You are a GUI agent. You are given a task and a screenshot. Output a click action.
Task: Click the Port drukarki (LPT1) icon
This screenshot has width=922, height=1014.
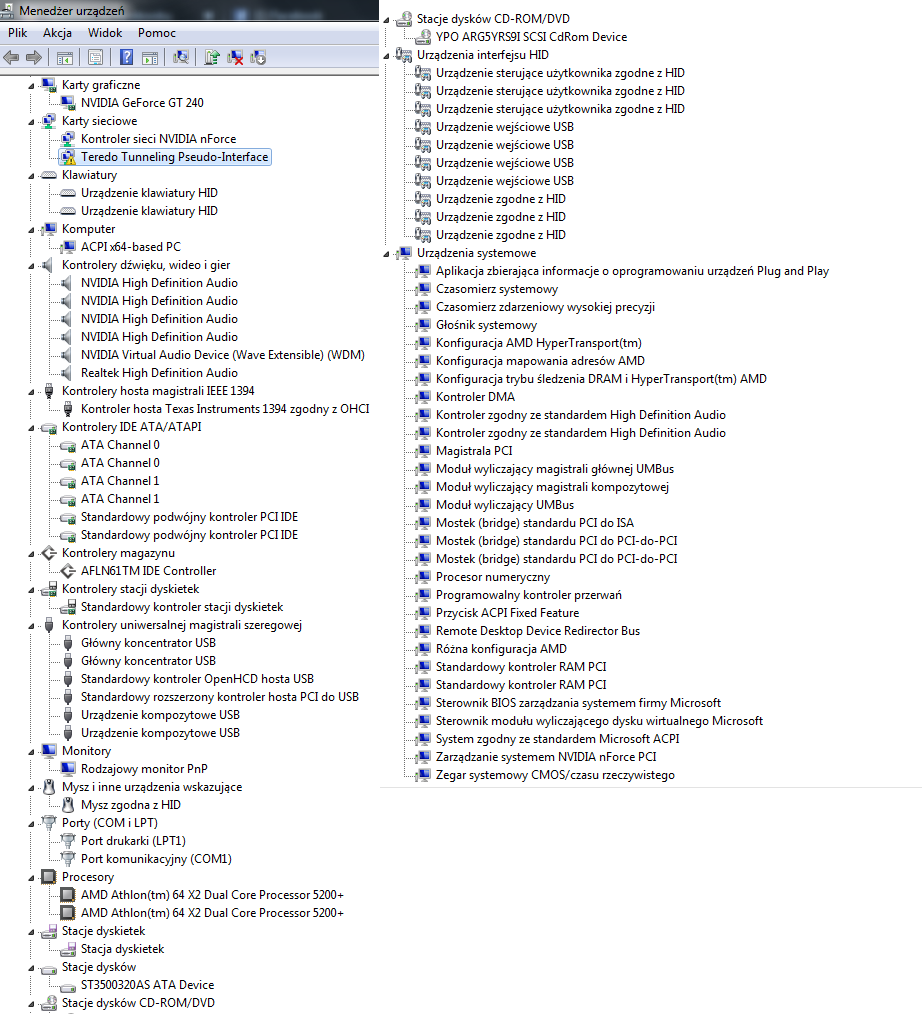click(x=68, y=841)
